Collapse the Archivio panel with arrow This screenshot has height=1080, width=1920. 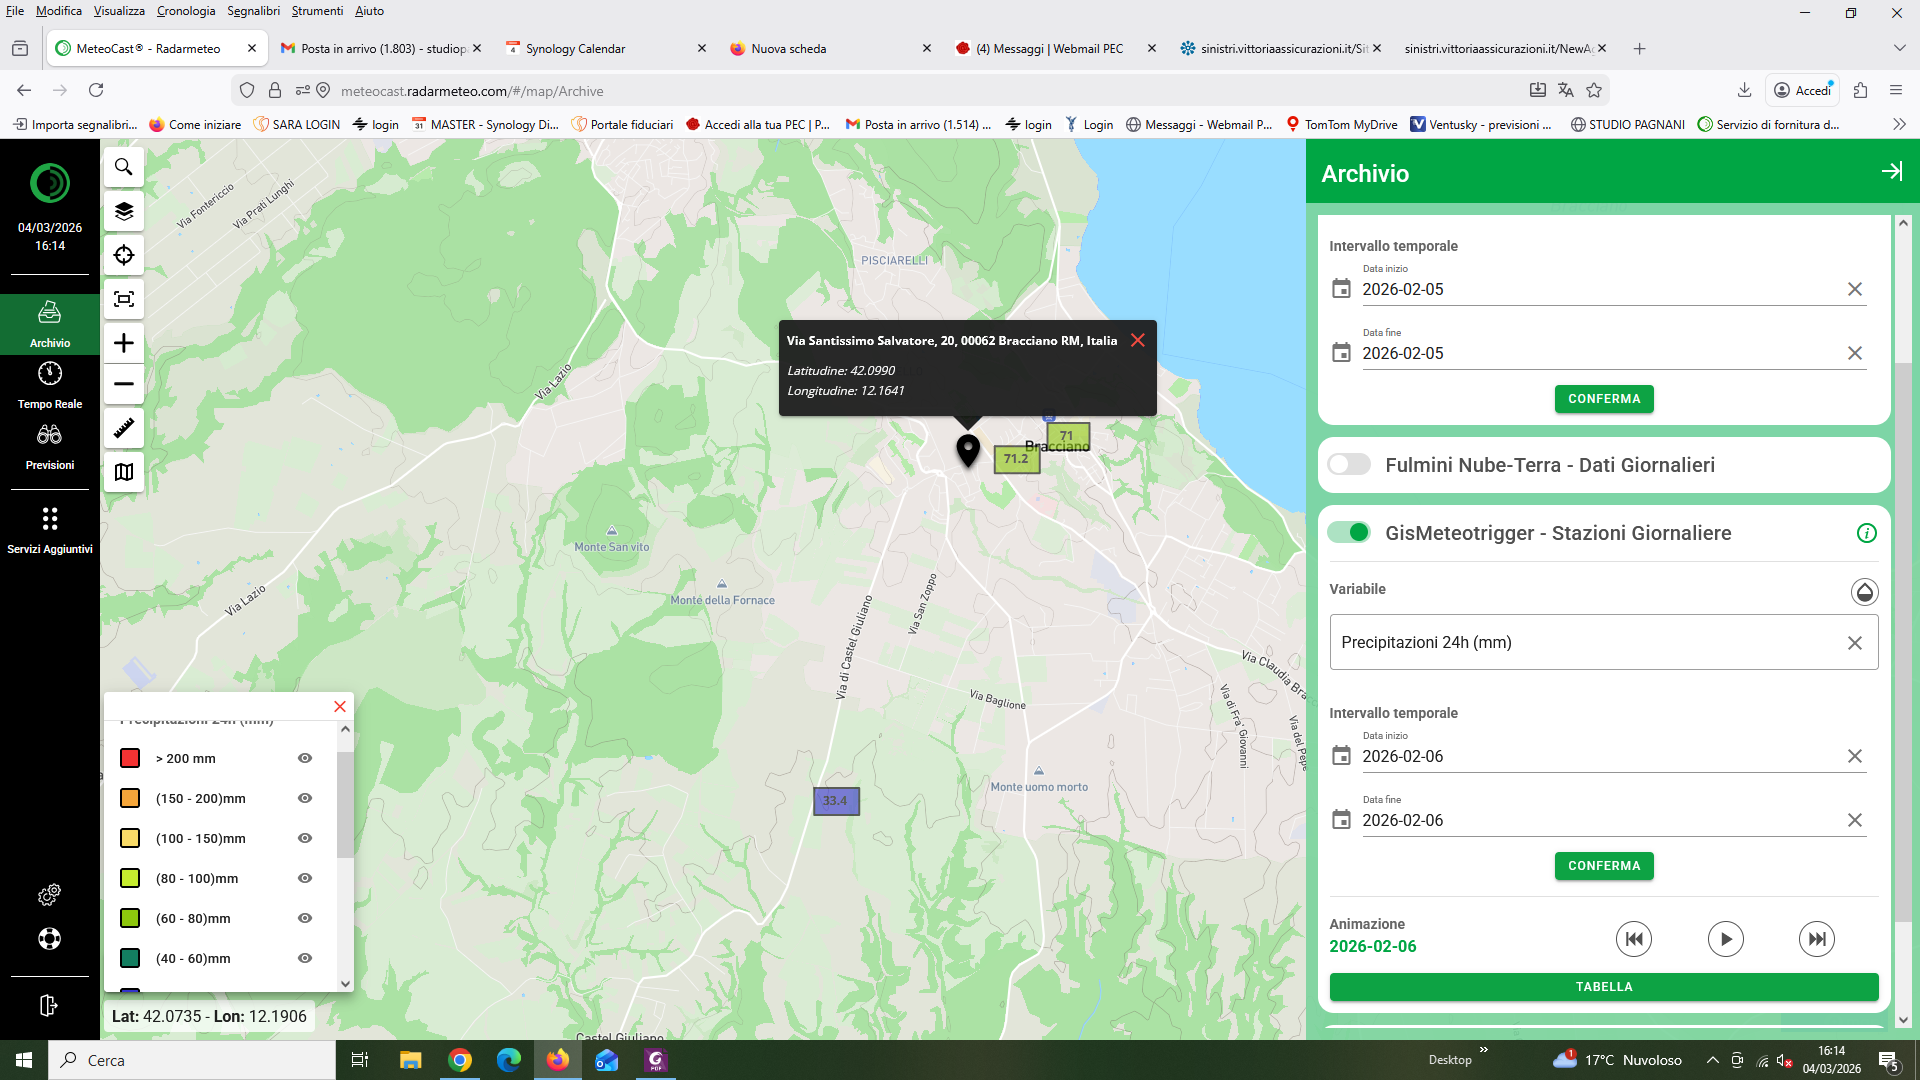tap(1891, 172)
